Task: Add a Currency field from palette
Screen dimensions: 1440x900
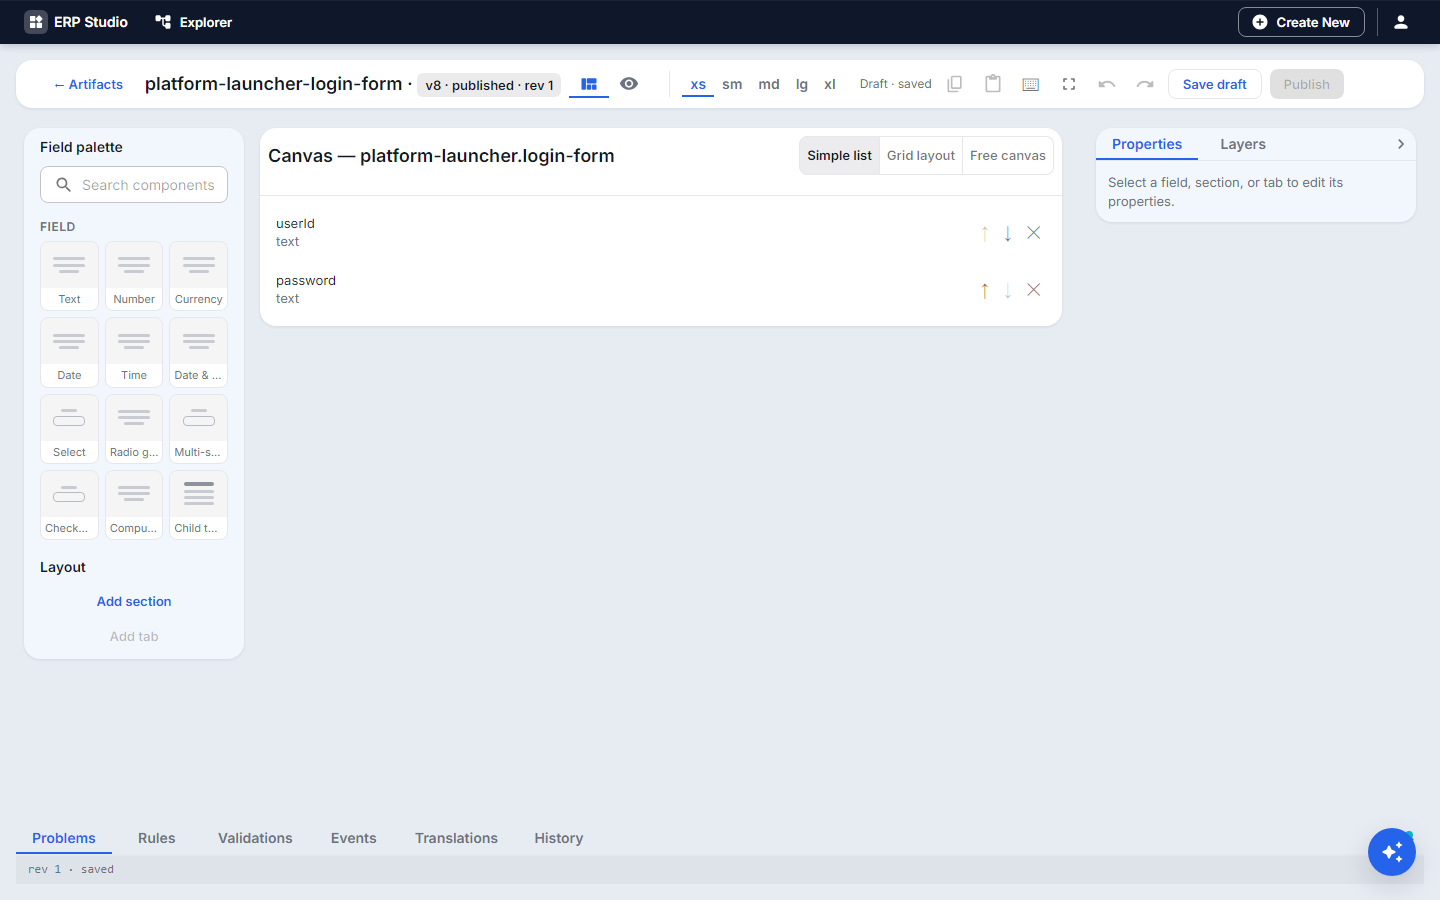Action: 199,276
